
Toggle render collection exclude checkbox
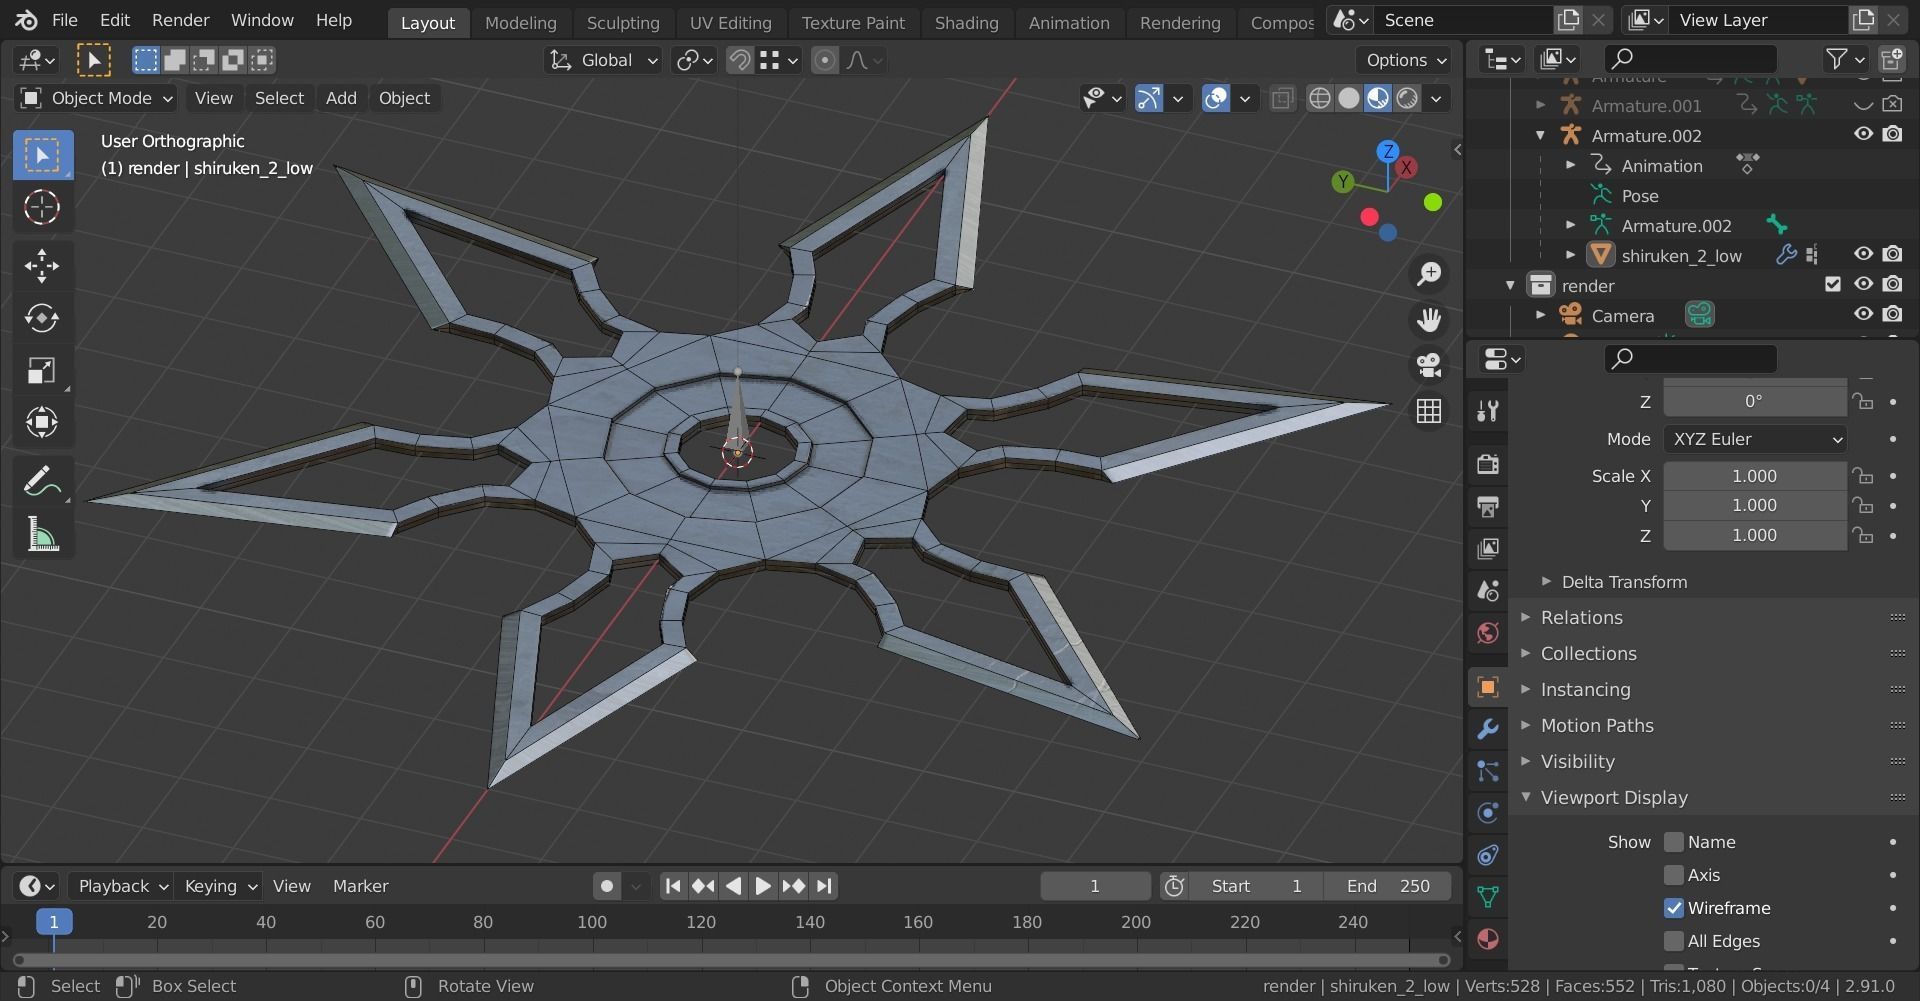pyautogui.click(x=1833, y=285)
